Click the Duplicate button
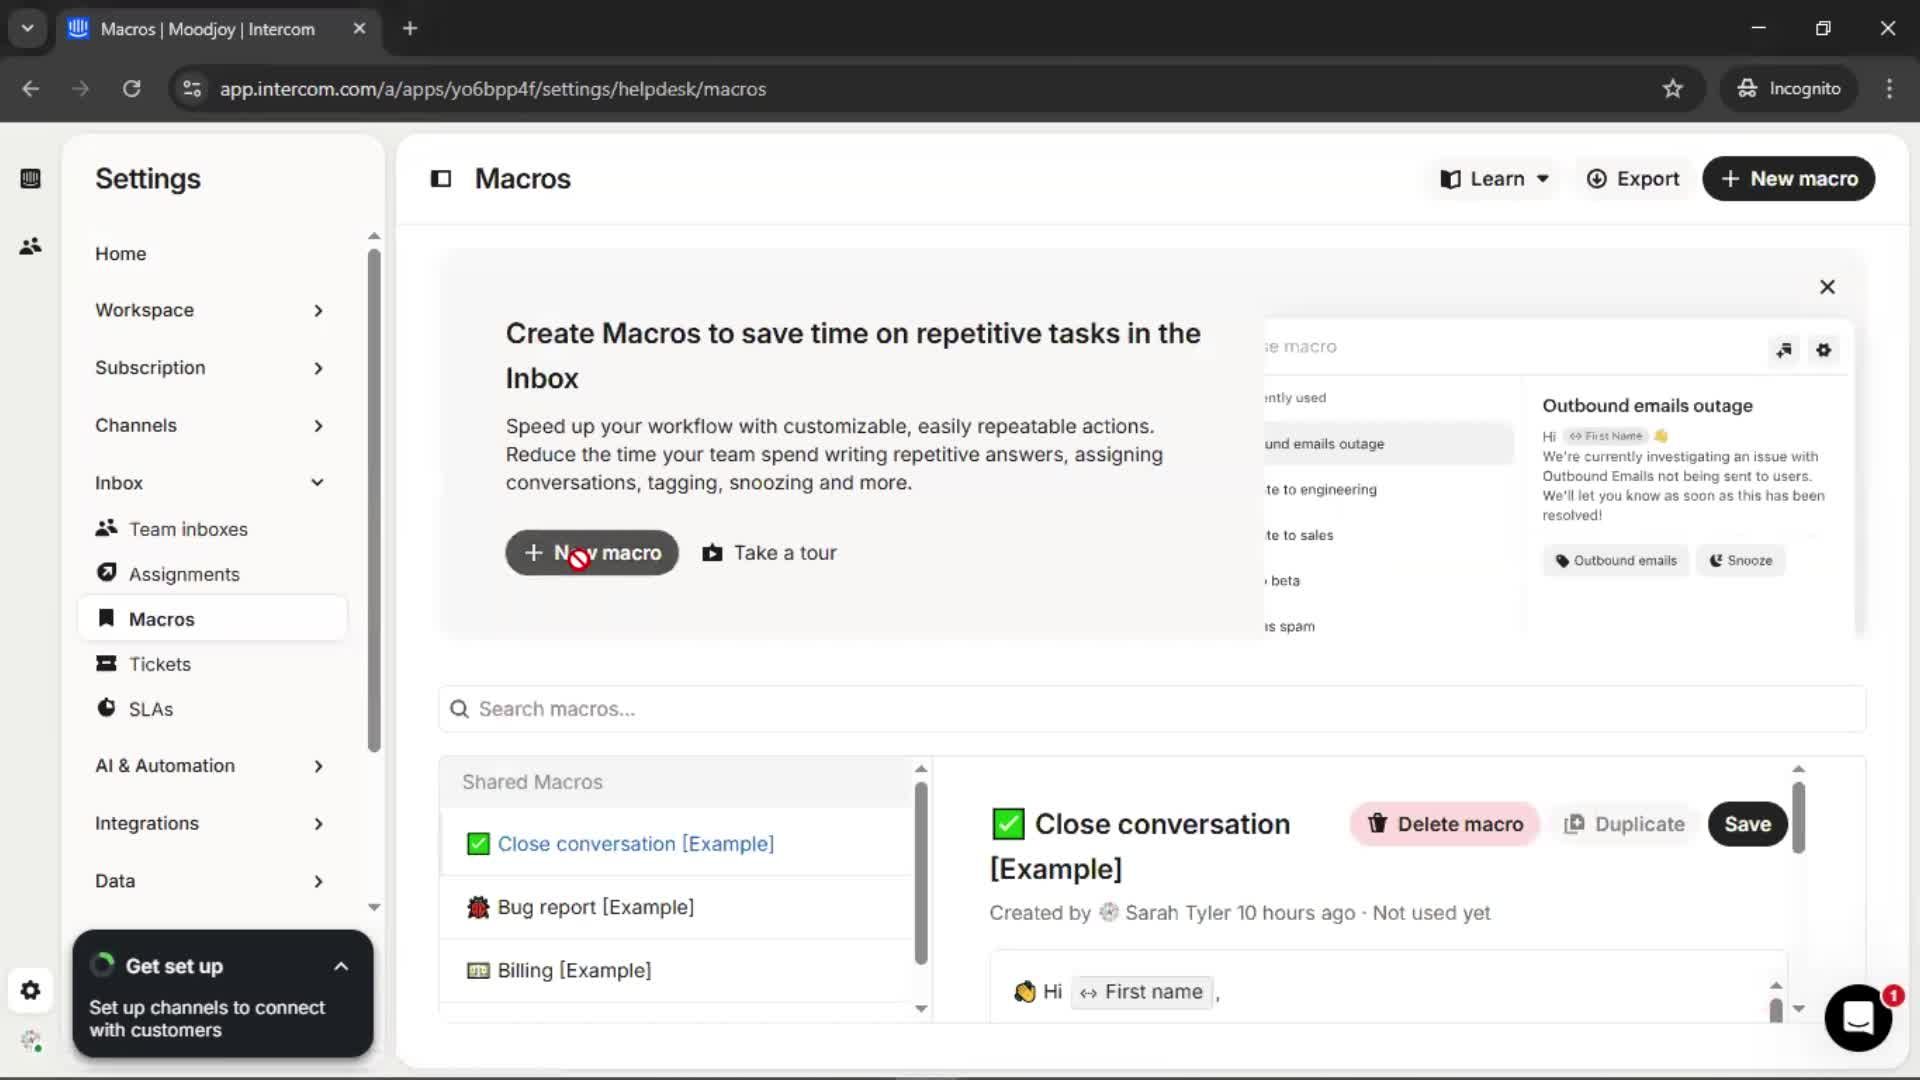The width and height of the screenshot is (1920, 1080). point(1624,824)
